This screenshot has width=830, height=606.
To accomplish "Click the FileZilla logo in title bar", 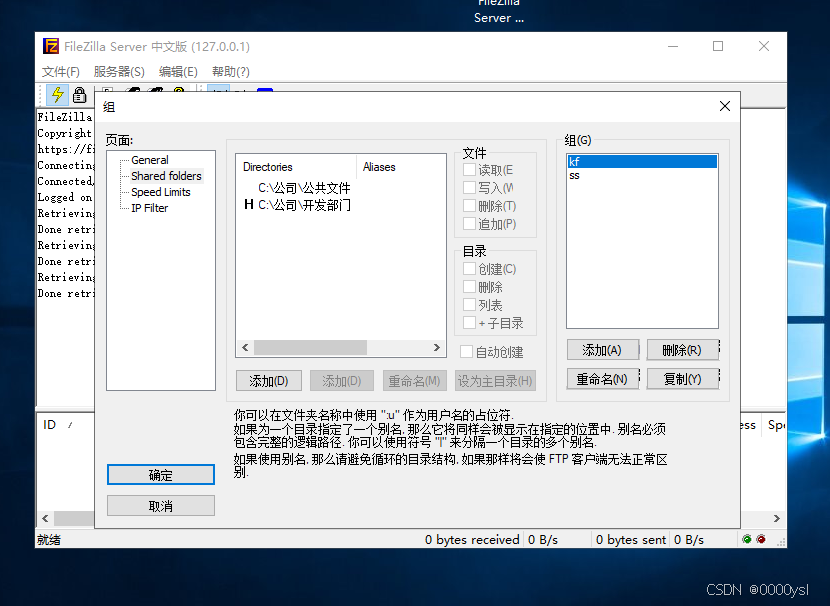I will click(x=51, y=46).
